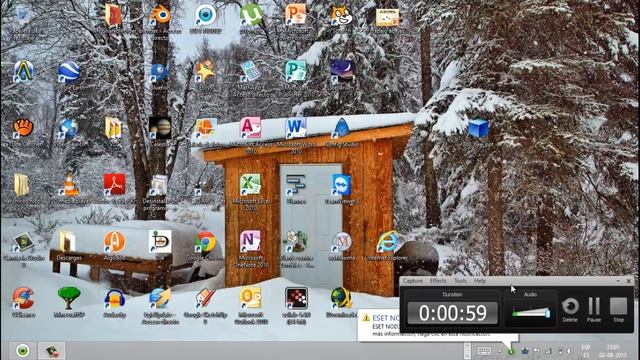Open the Help menu in the recorder
The width and height of the screenshot is (640, 360).
click(x=480, y=281)
